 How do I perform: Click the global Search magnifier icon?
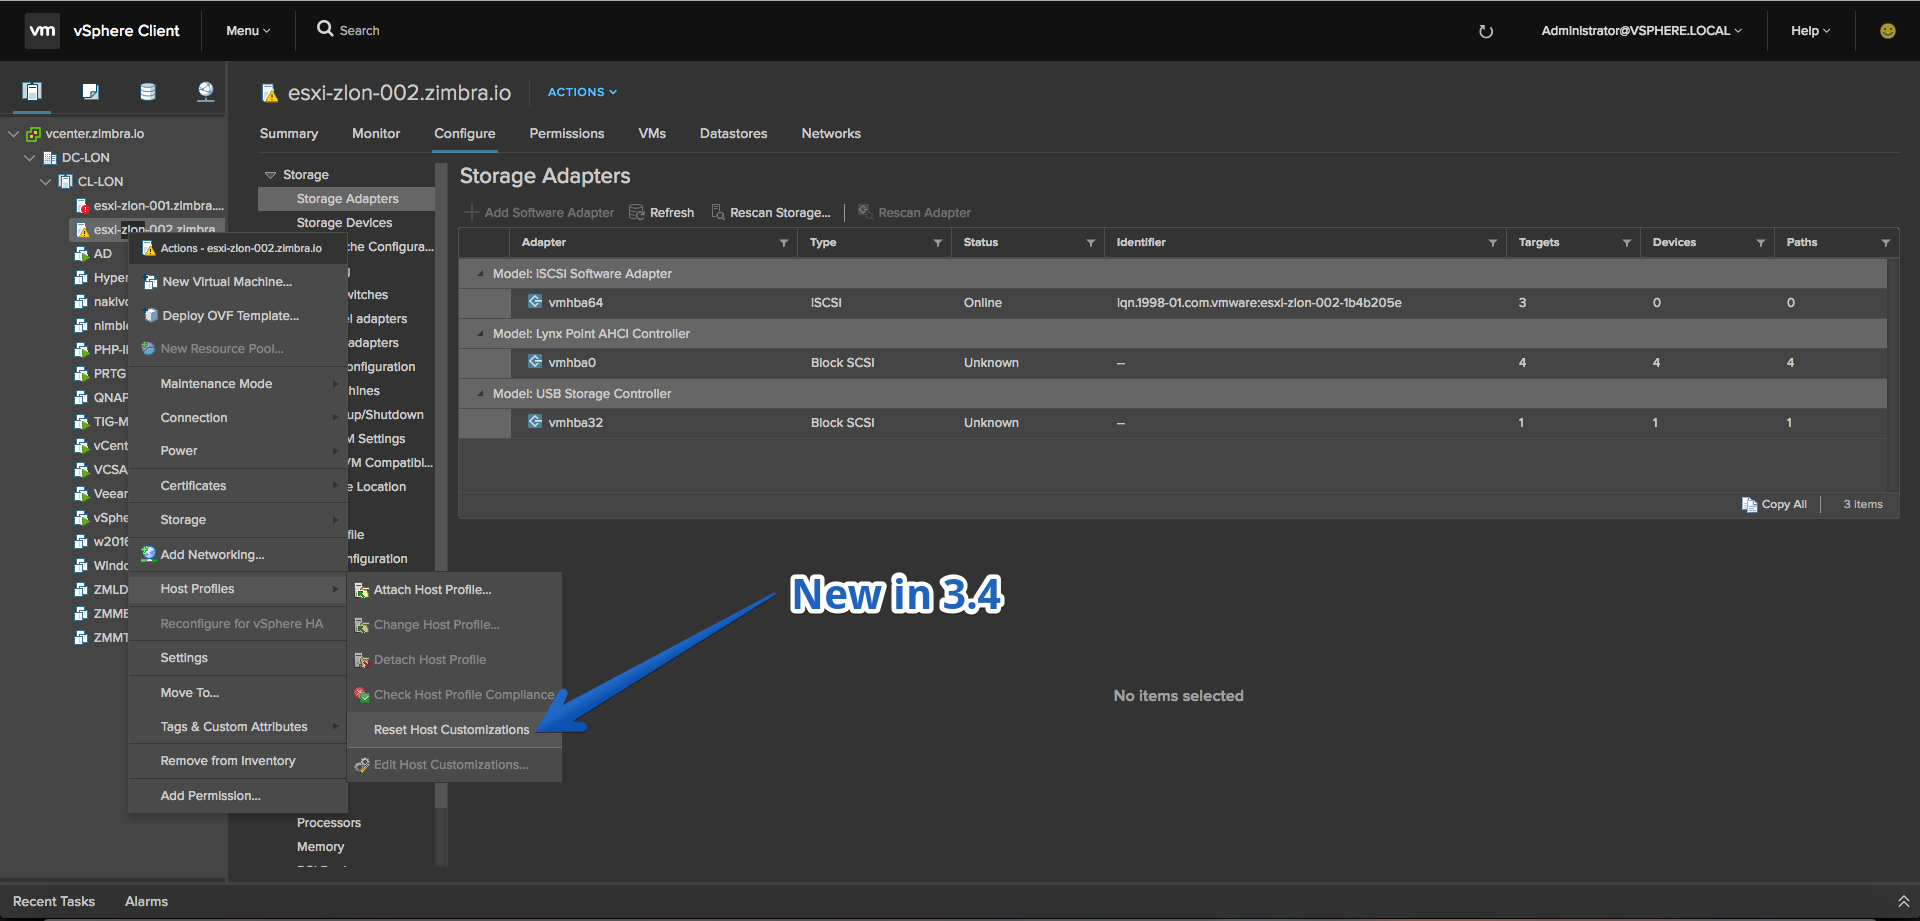325,29
